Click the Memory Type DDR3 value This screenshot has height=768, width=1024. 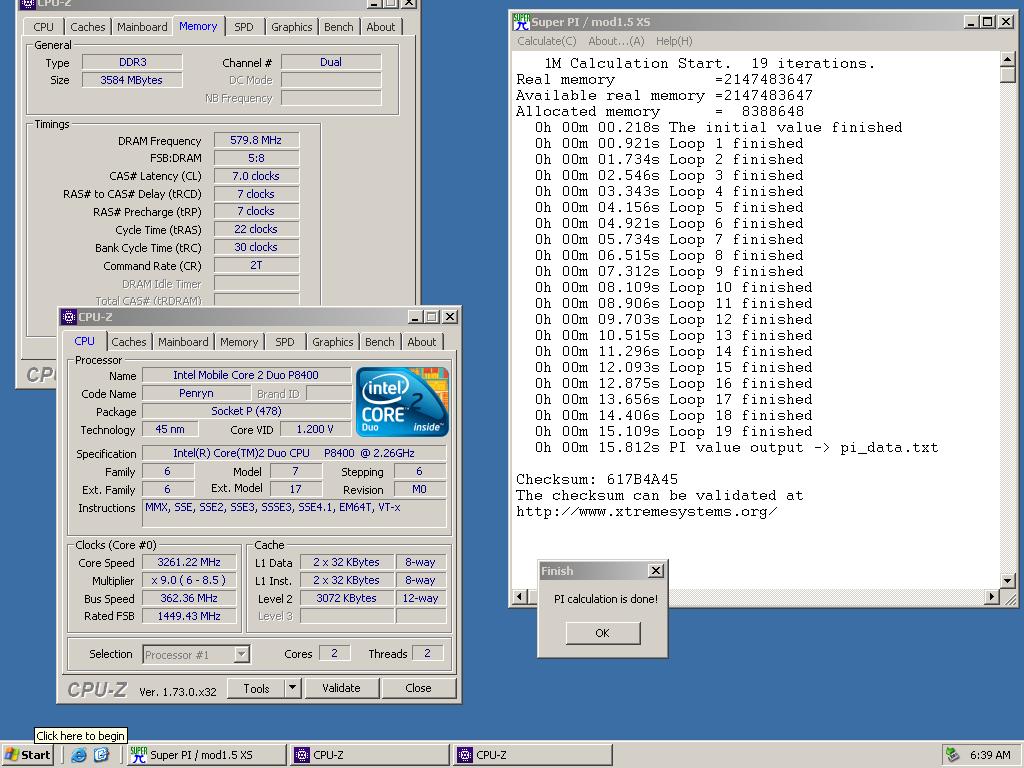(132, 62)
